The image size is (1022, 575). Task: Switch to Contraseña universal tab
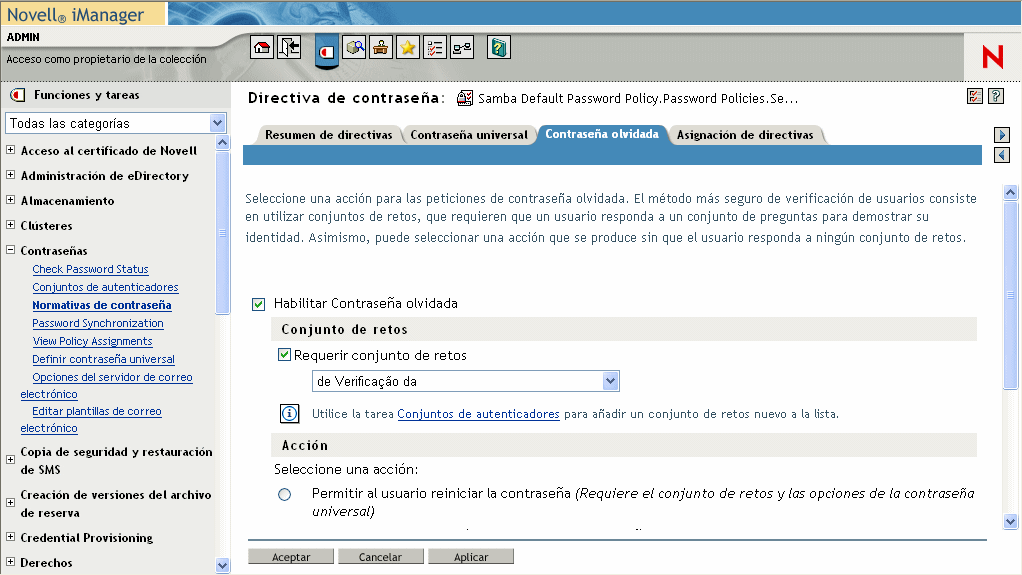[469, 135]
